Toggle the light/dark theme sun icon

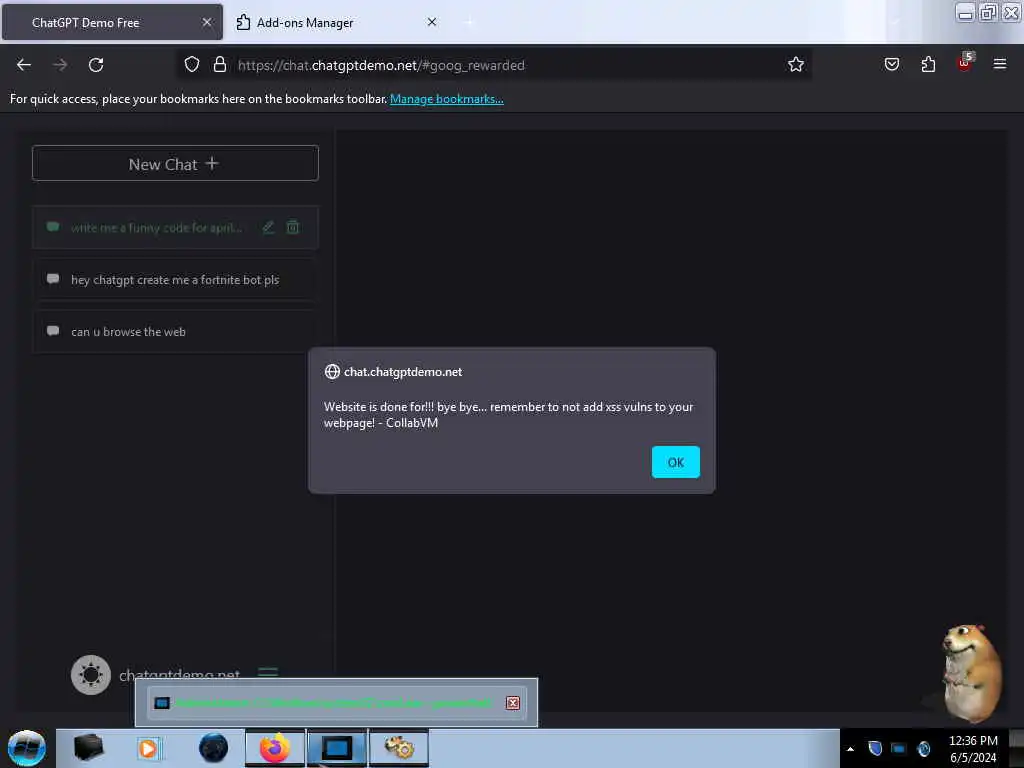click(x=91, y=675)
